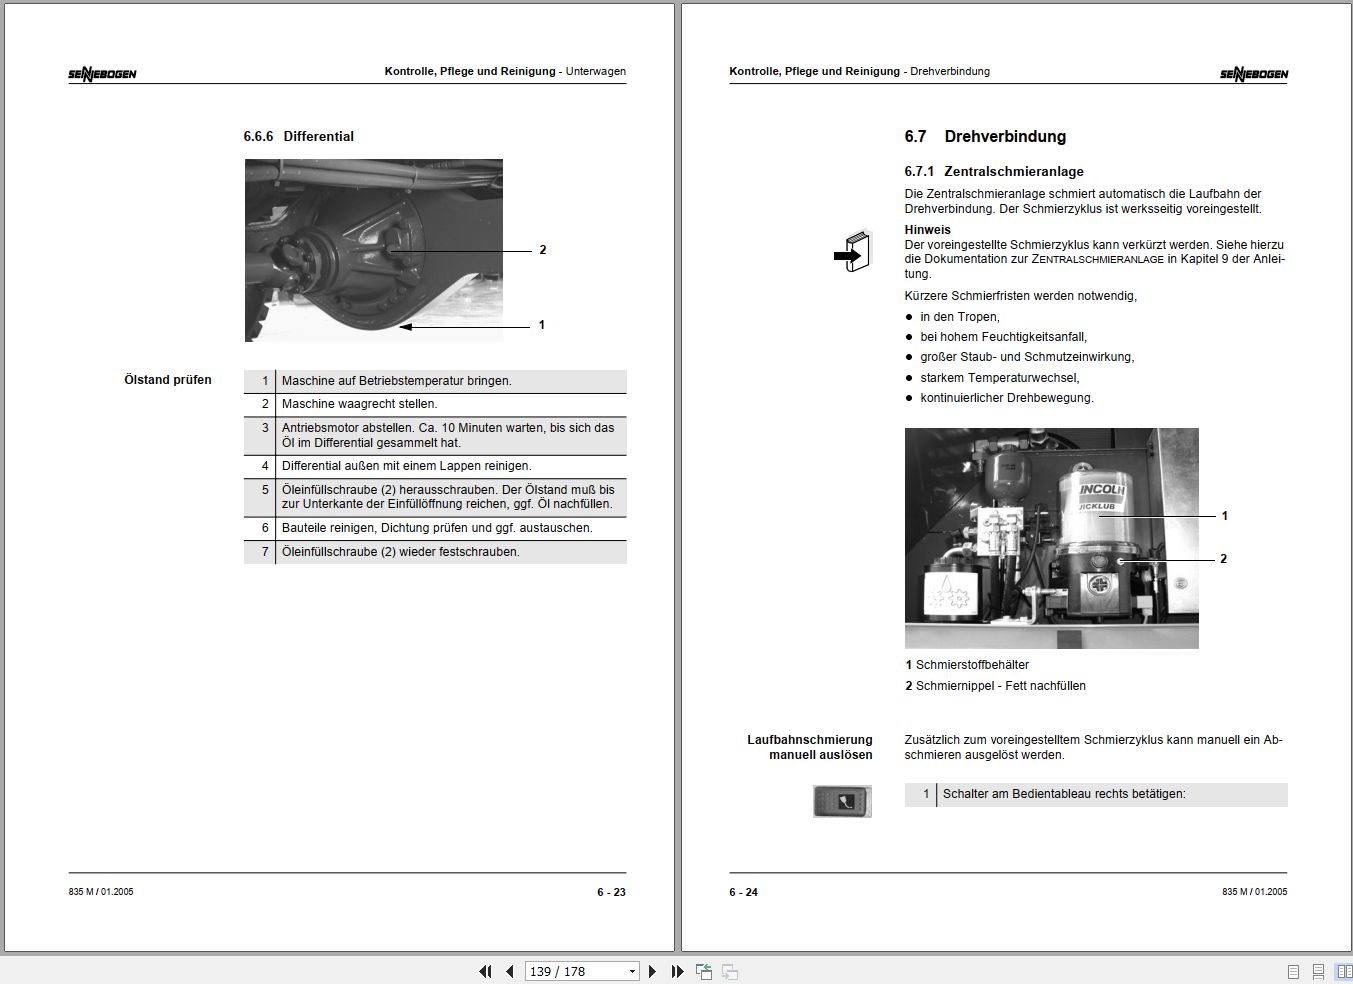The width and height of the screenshot is (1353, 984).
Task: Activate two-page facing view
Action: pyautogui.click(x=1340, y=969)
